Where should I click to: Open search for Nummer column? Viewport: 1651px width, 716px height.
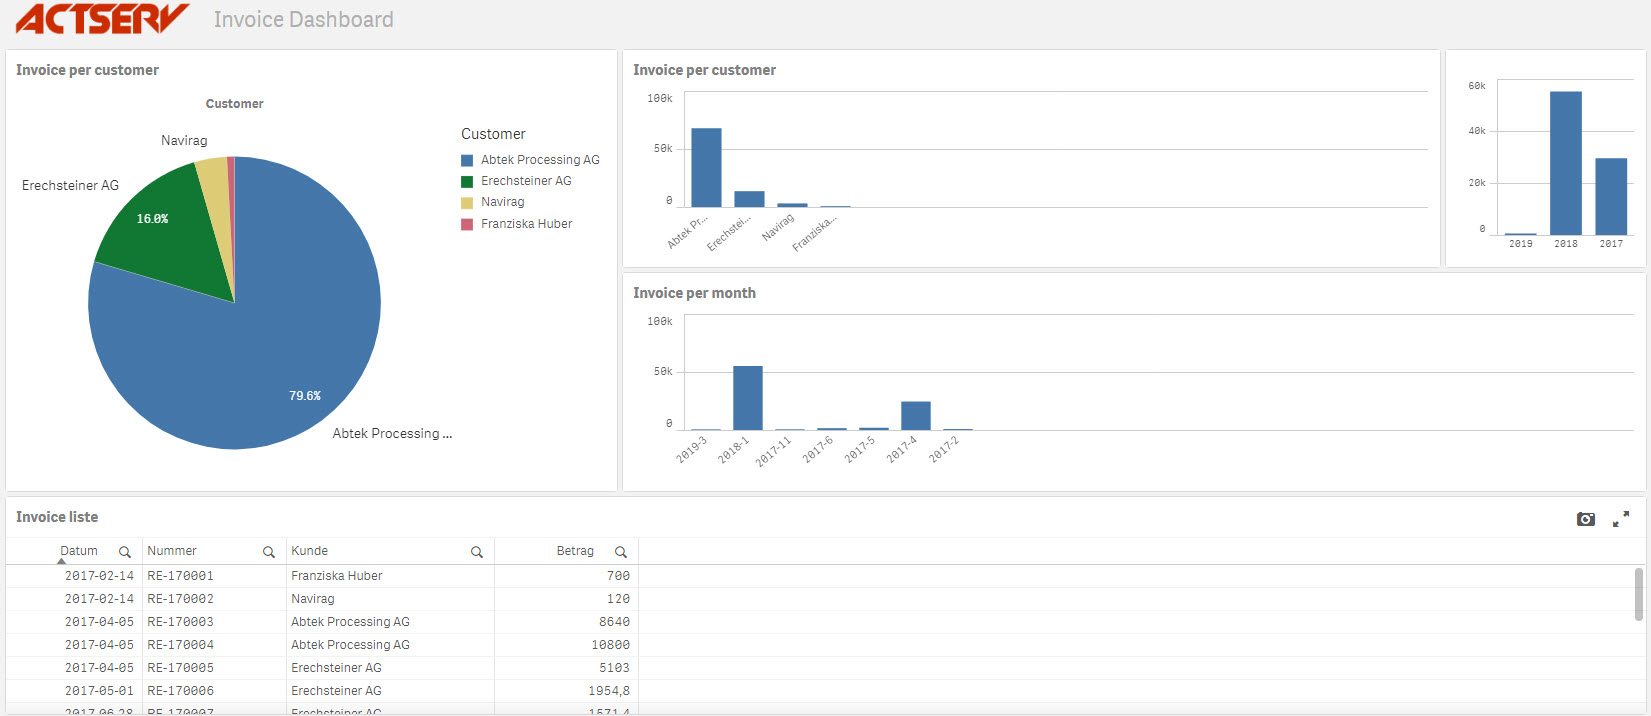[x=269, y=552]
